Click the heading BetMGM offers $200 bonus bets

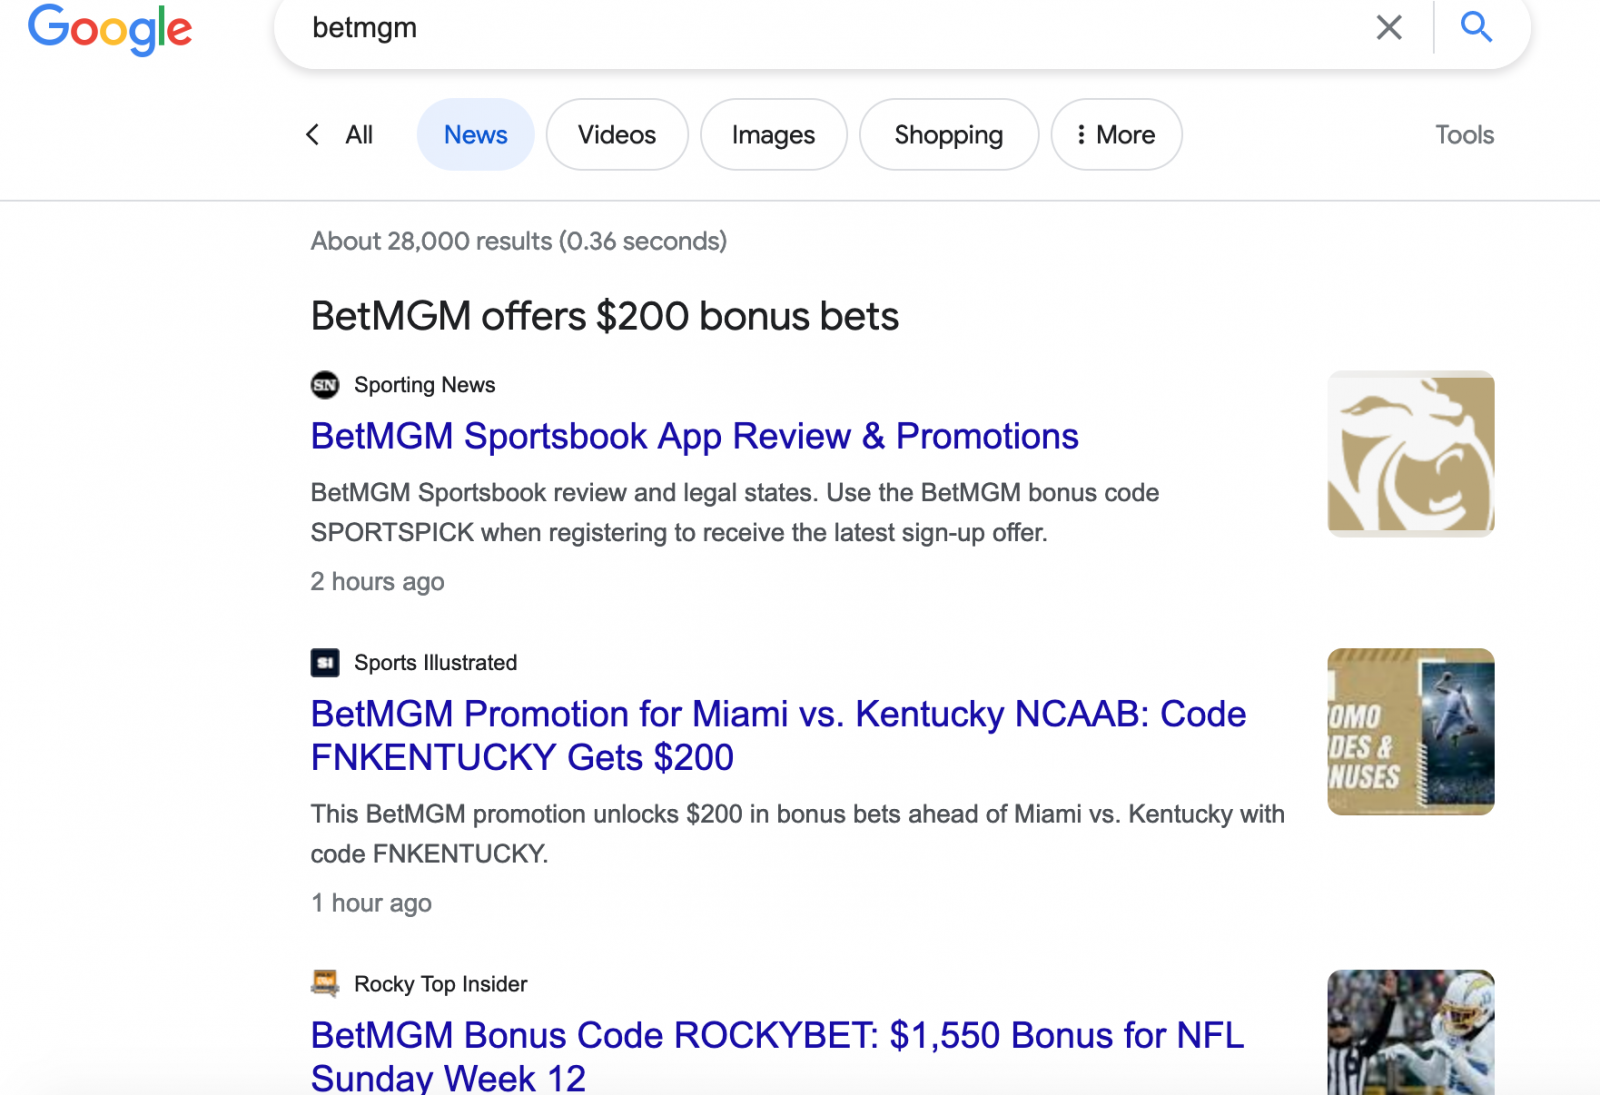pyautogui.click(x=605, y=316)
